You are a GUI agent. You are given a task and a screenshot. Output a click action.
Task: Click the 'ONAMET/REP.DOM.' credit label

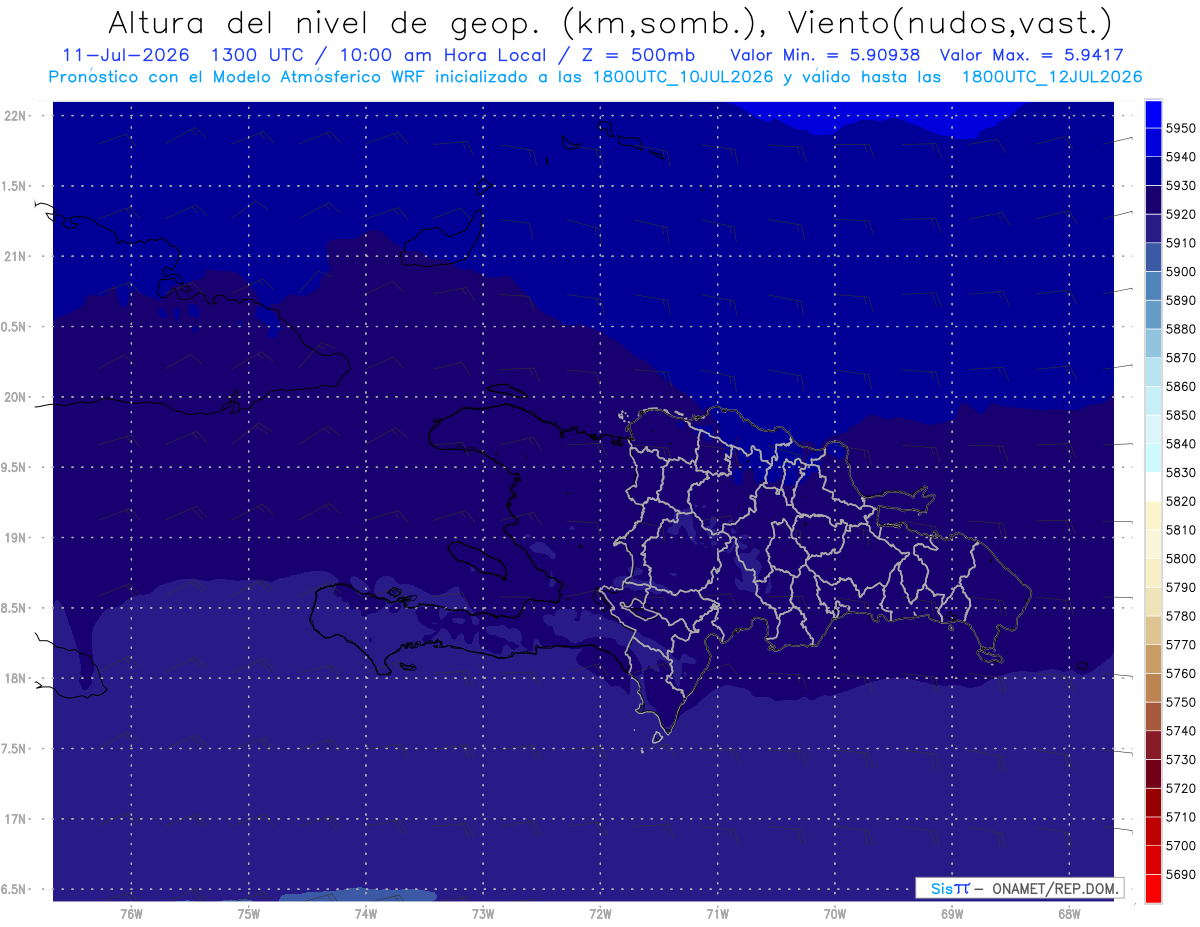[x=1054, y=888]
